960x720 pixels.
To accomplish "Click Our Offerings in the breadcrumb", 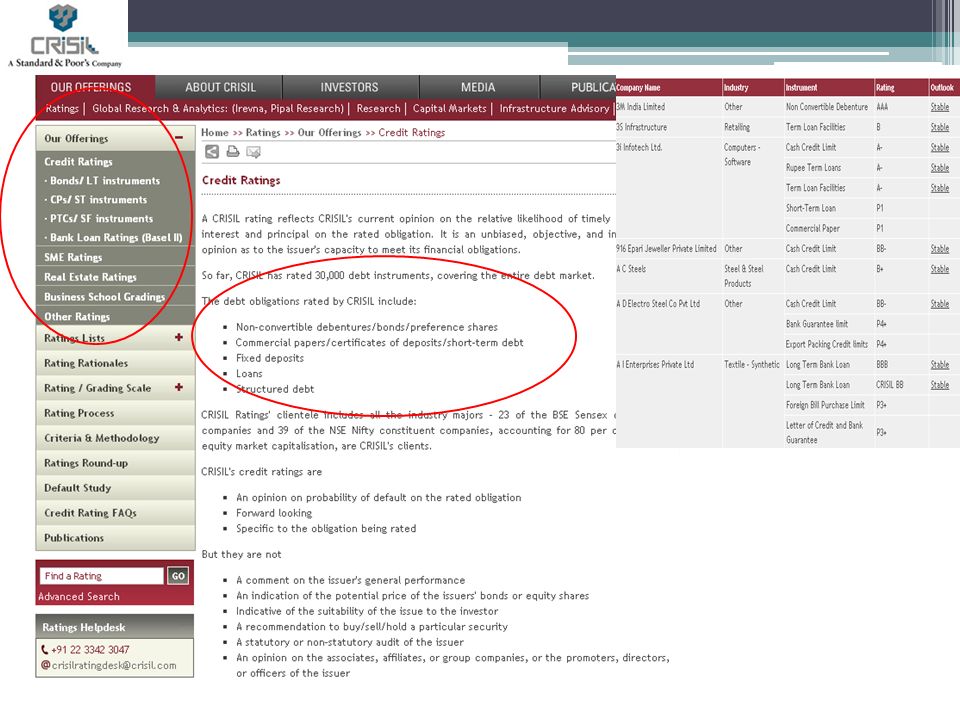I will [x=329, y=132].
